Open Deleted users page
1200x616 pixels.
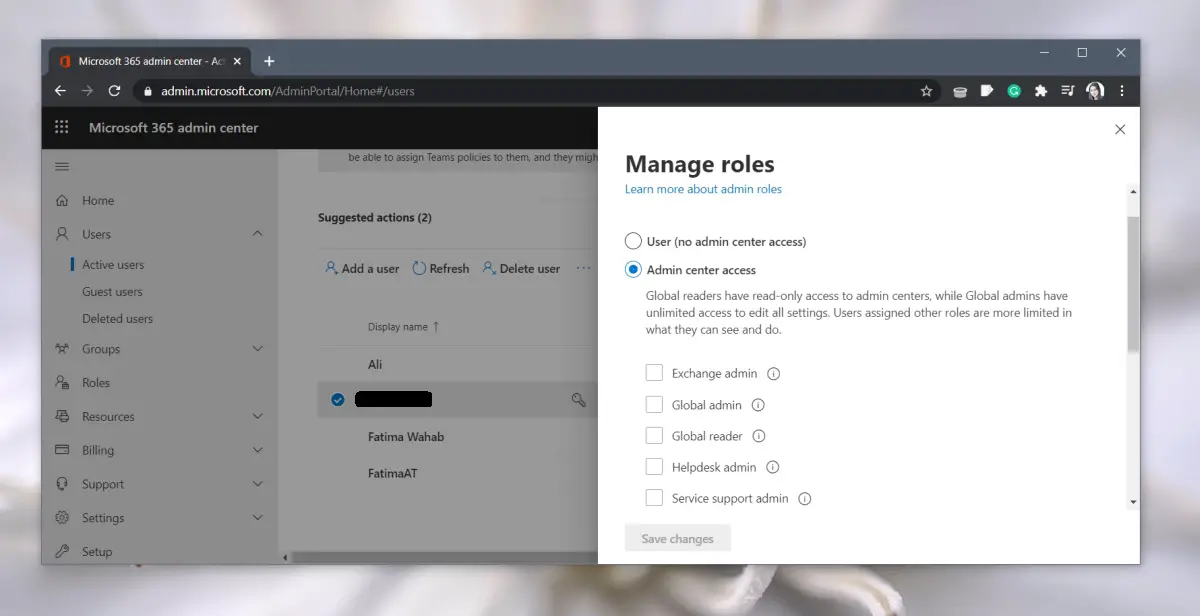(x=117, y=319)
